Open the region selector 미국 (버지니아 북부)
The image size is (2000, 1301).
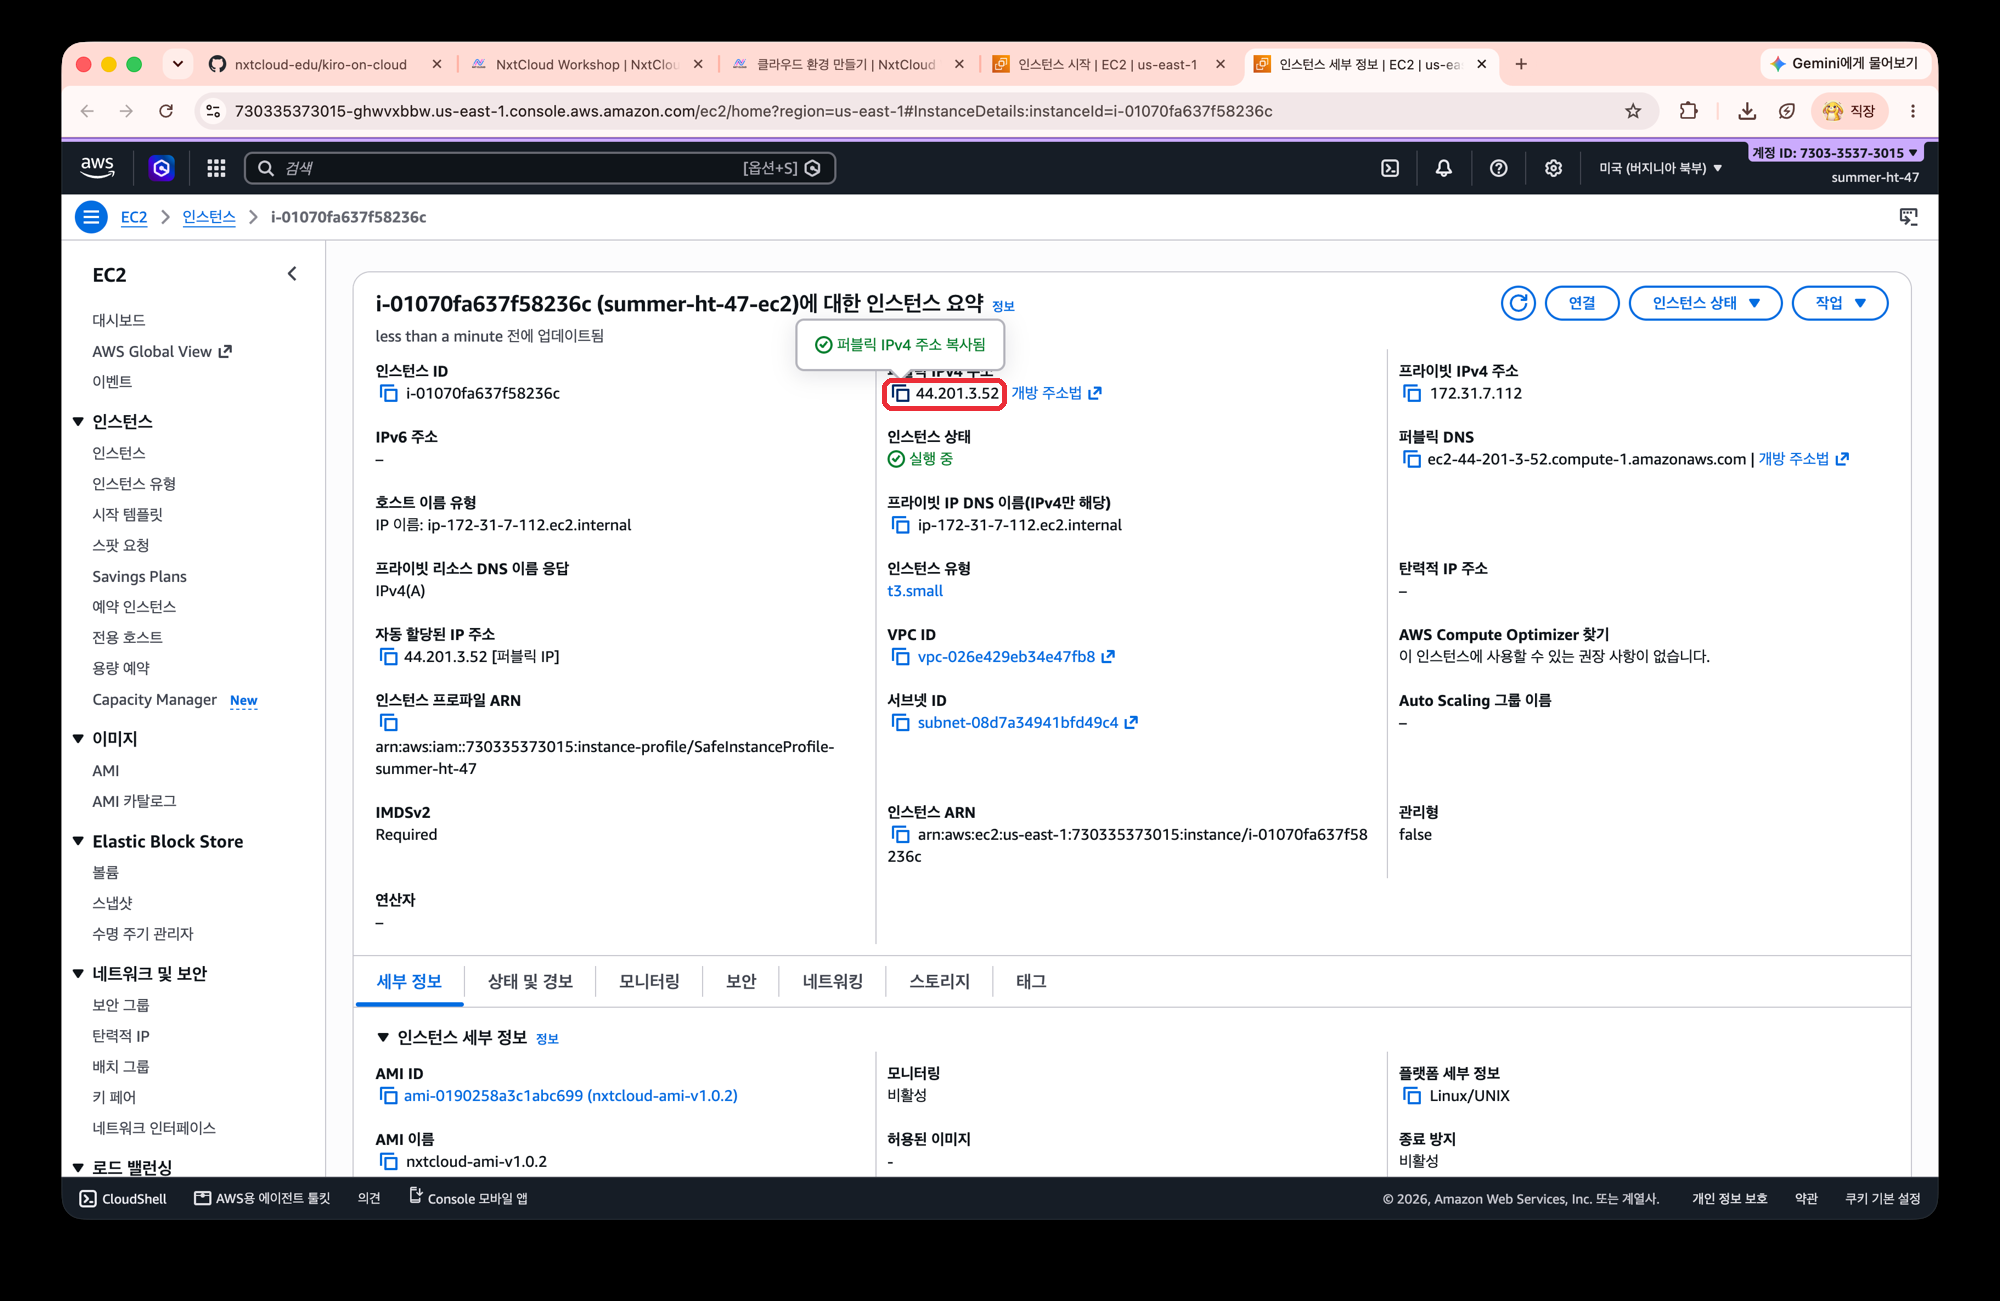1660,168
